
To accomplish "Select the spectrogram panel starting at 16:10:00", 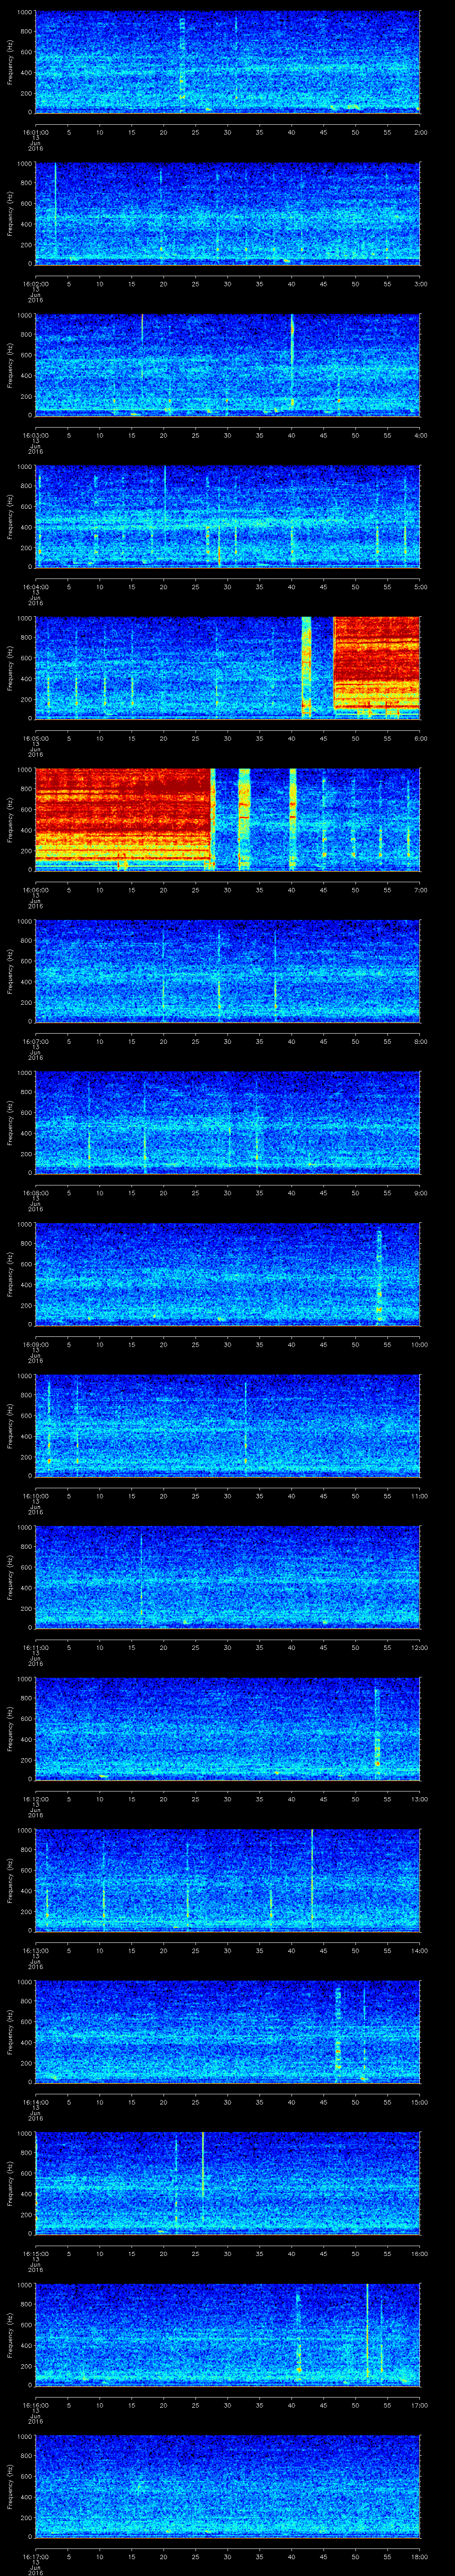I will coord(227,1425).
